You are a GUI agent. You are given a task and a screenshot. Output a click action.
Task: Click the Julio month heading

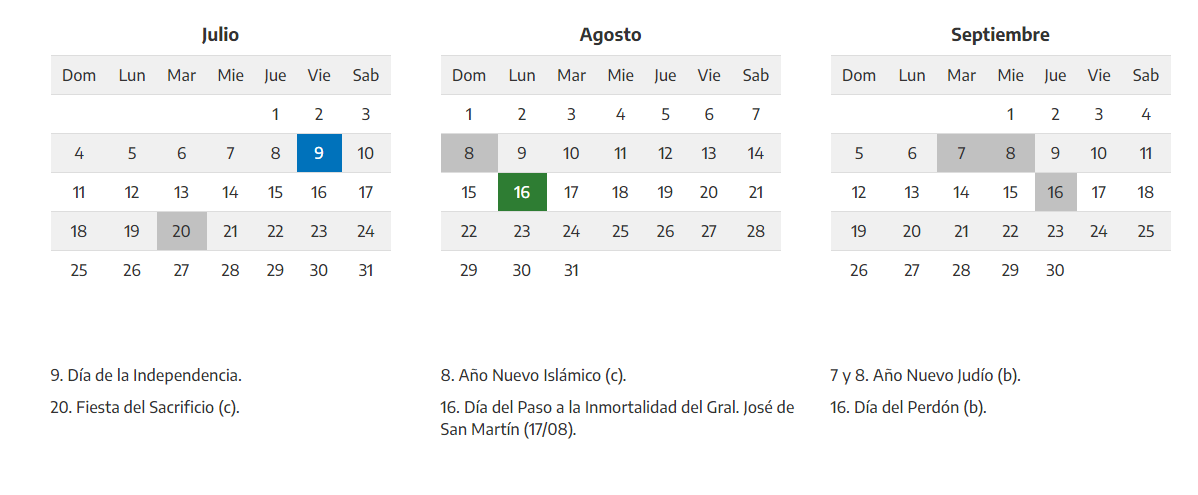[x=220, y=35]
